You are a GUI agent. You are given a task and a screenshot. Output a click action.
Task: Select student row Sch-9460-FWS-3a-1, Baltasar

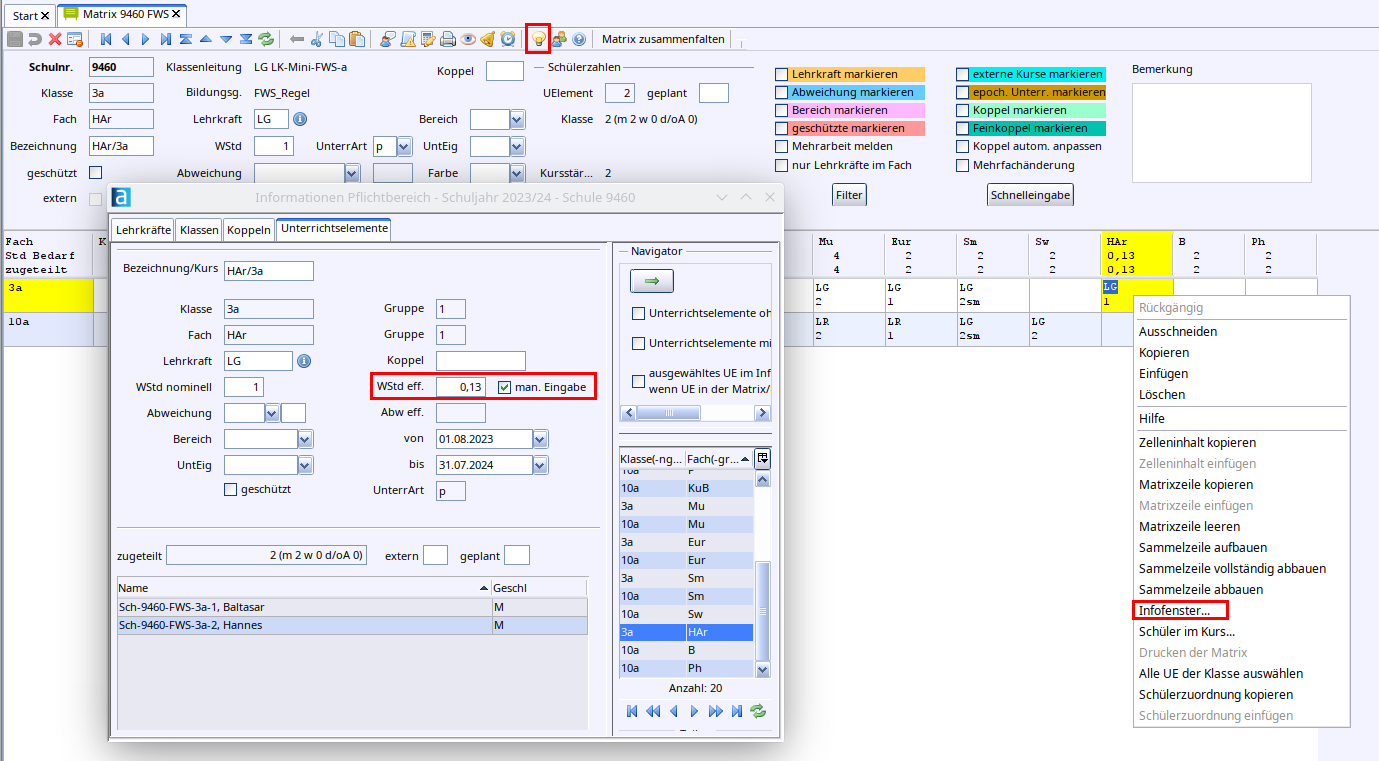click(352, 607)
